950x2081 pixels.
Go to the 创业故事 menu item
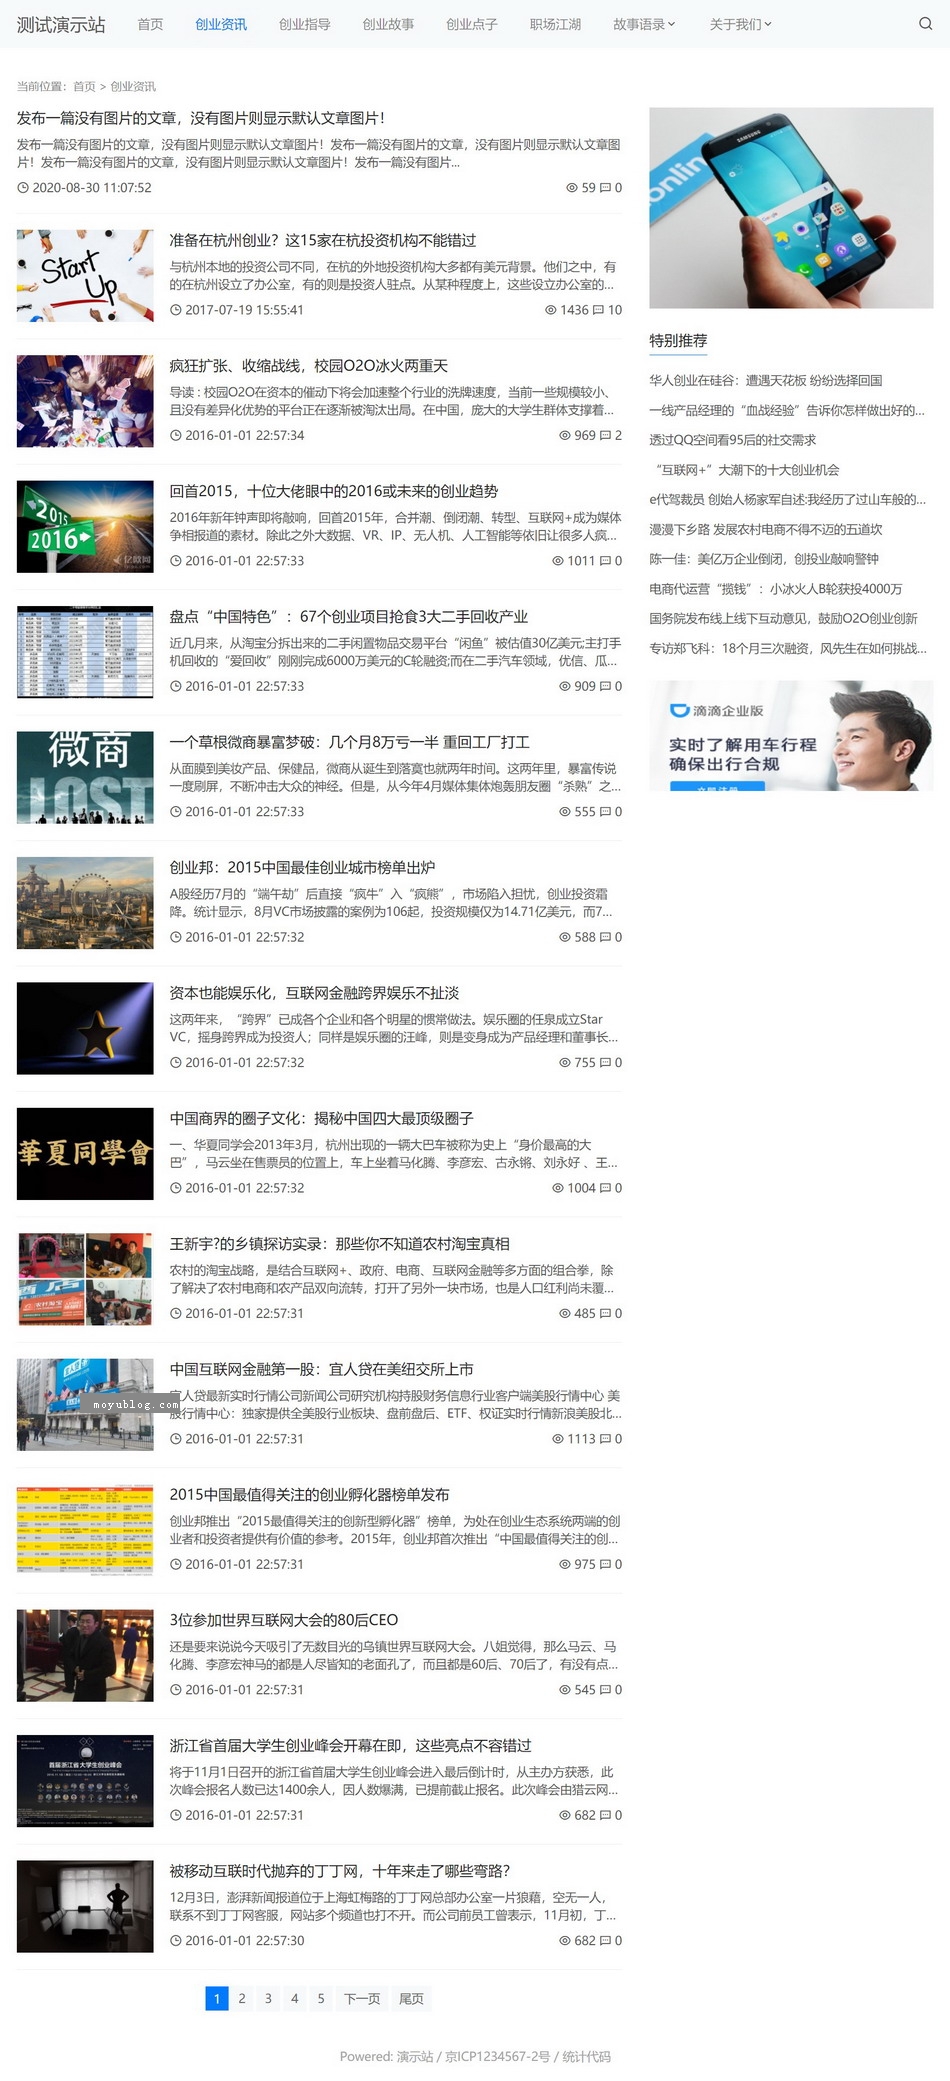(x=388, y=24)
